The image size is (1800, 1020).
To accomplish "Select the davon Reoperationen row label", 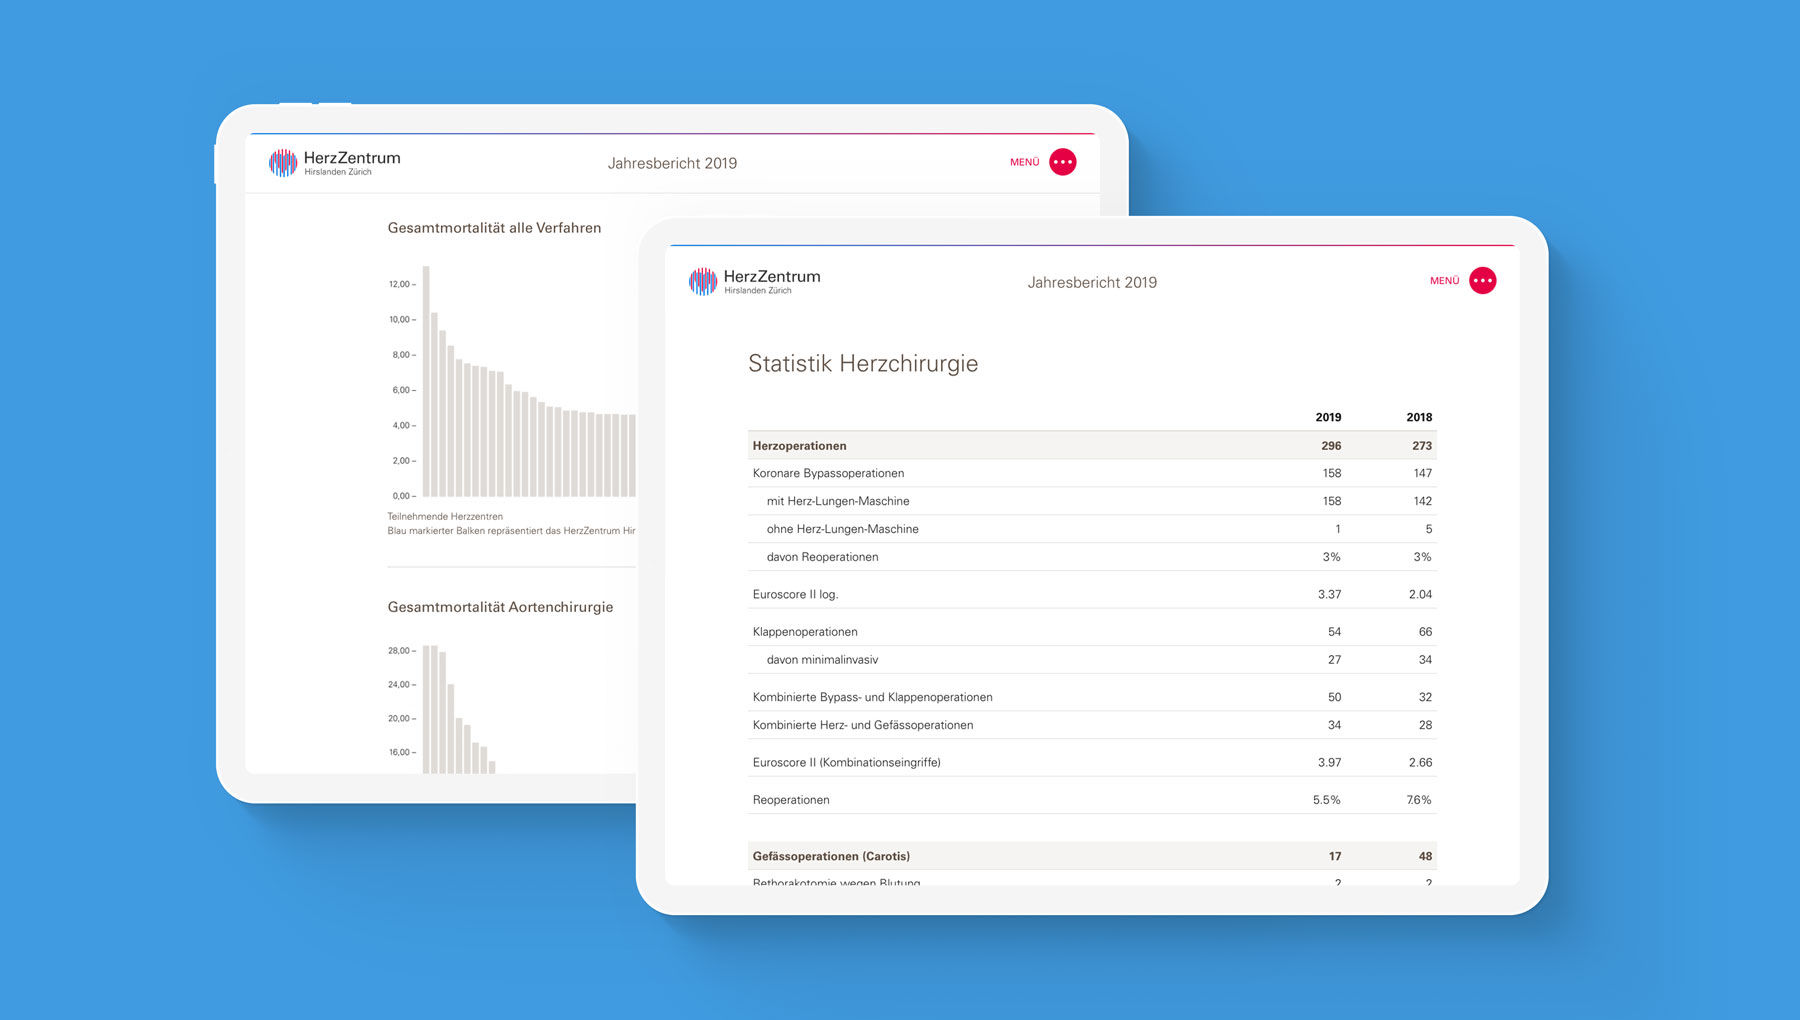I will pos(822,557).
